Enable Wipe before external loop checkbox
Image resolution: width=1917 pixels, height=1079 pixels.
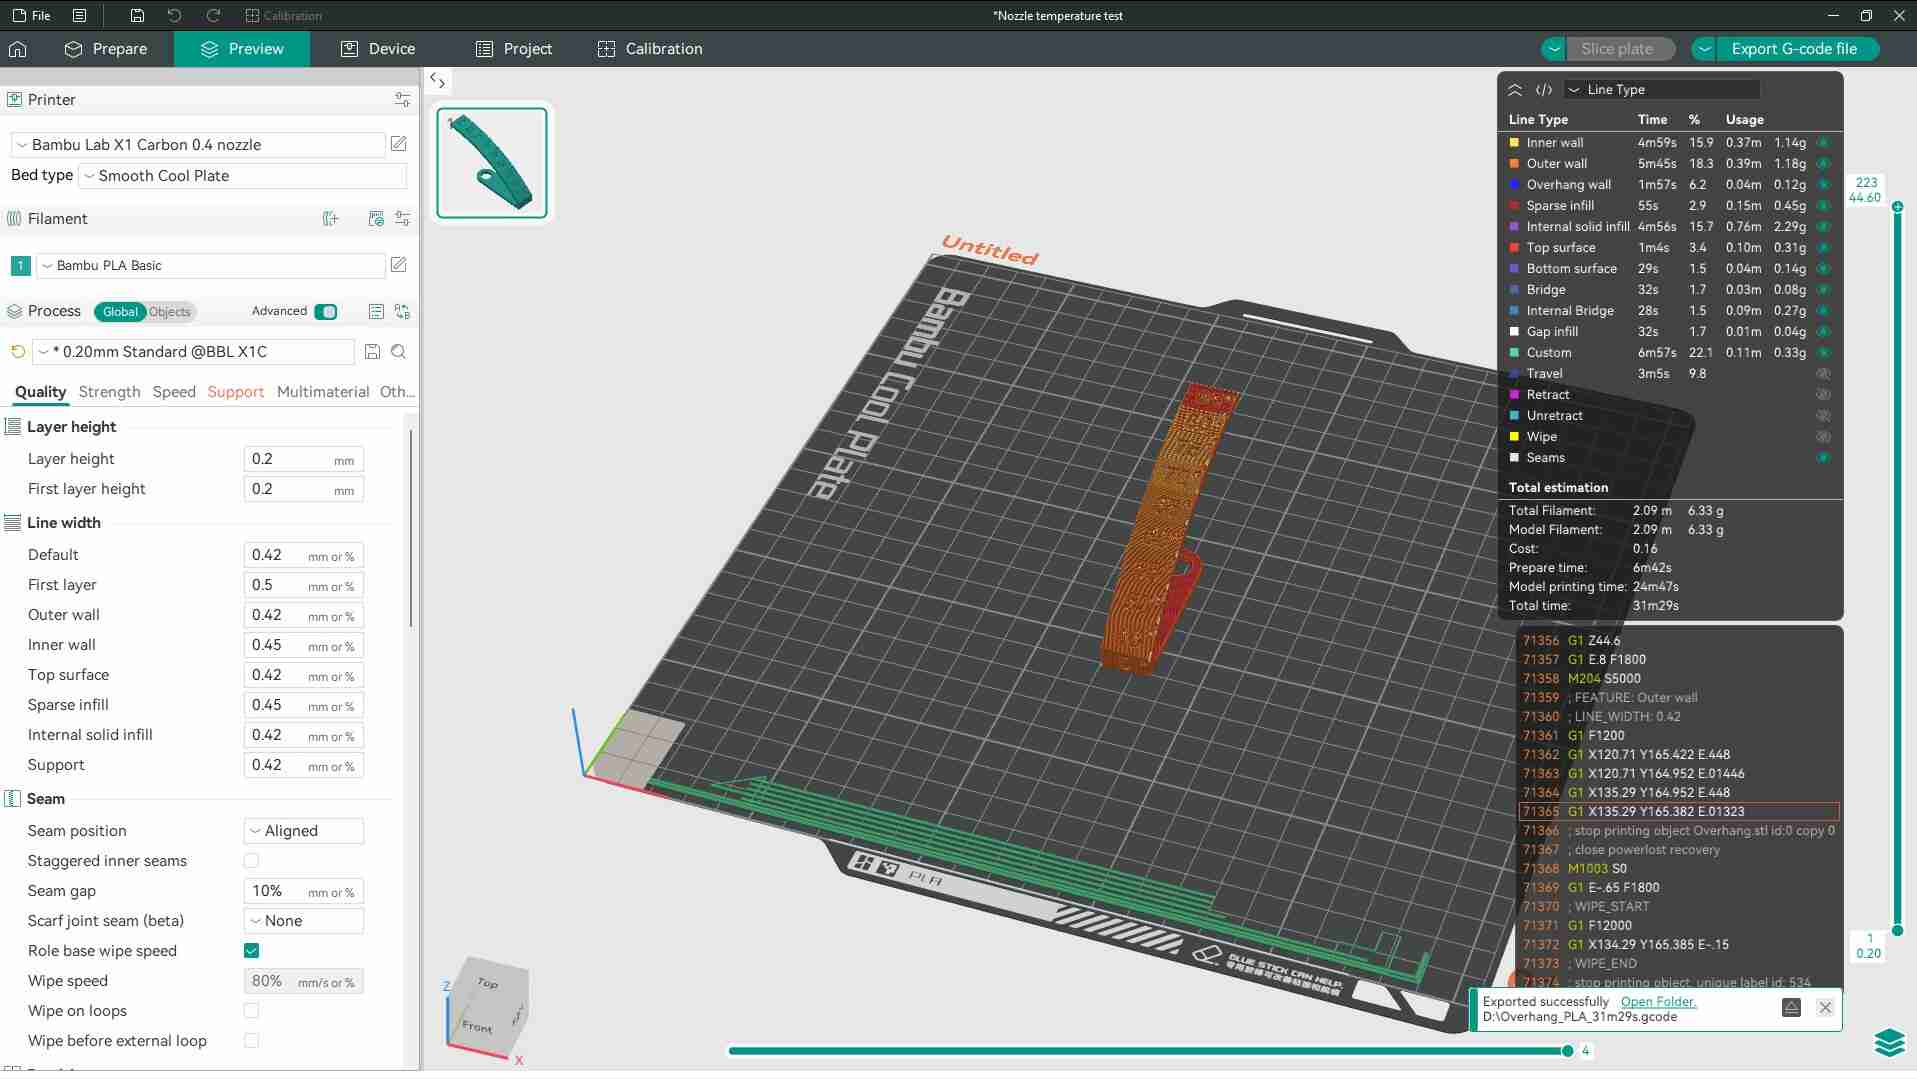click(x=251, y=1041)
